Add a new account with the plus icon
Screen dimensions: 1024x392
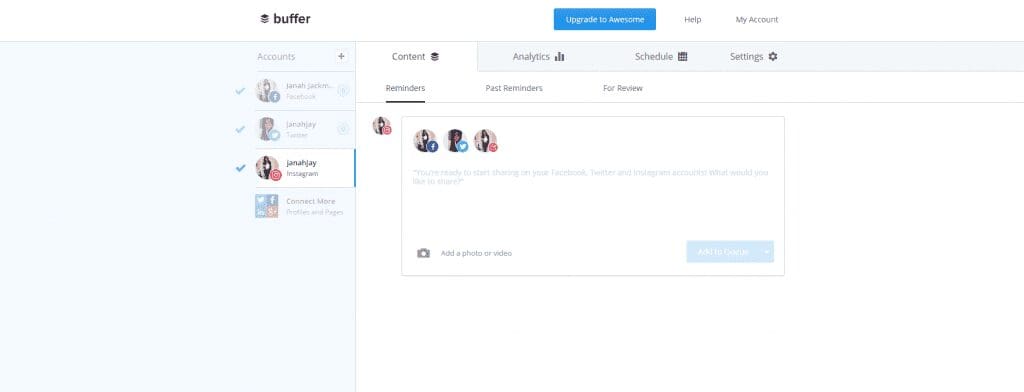[341, 56]
